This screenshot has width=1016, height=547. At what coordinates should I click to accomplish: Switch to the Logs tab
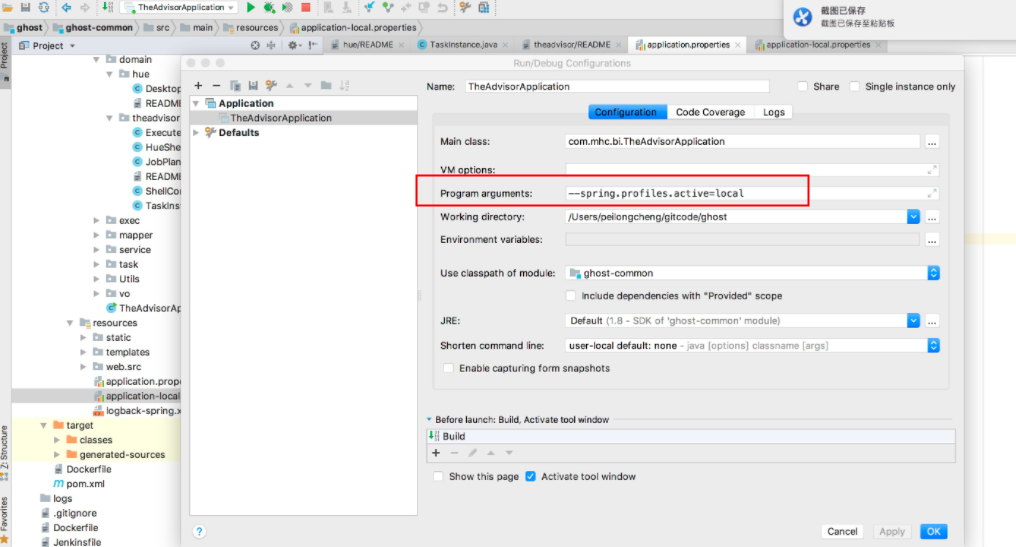pos(774,112)
